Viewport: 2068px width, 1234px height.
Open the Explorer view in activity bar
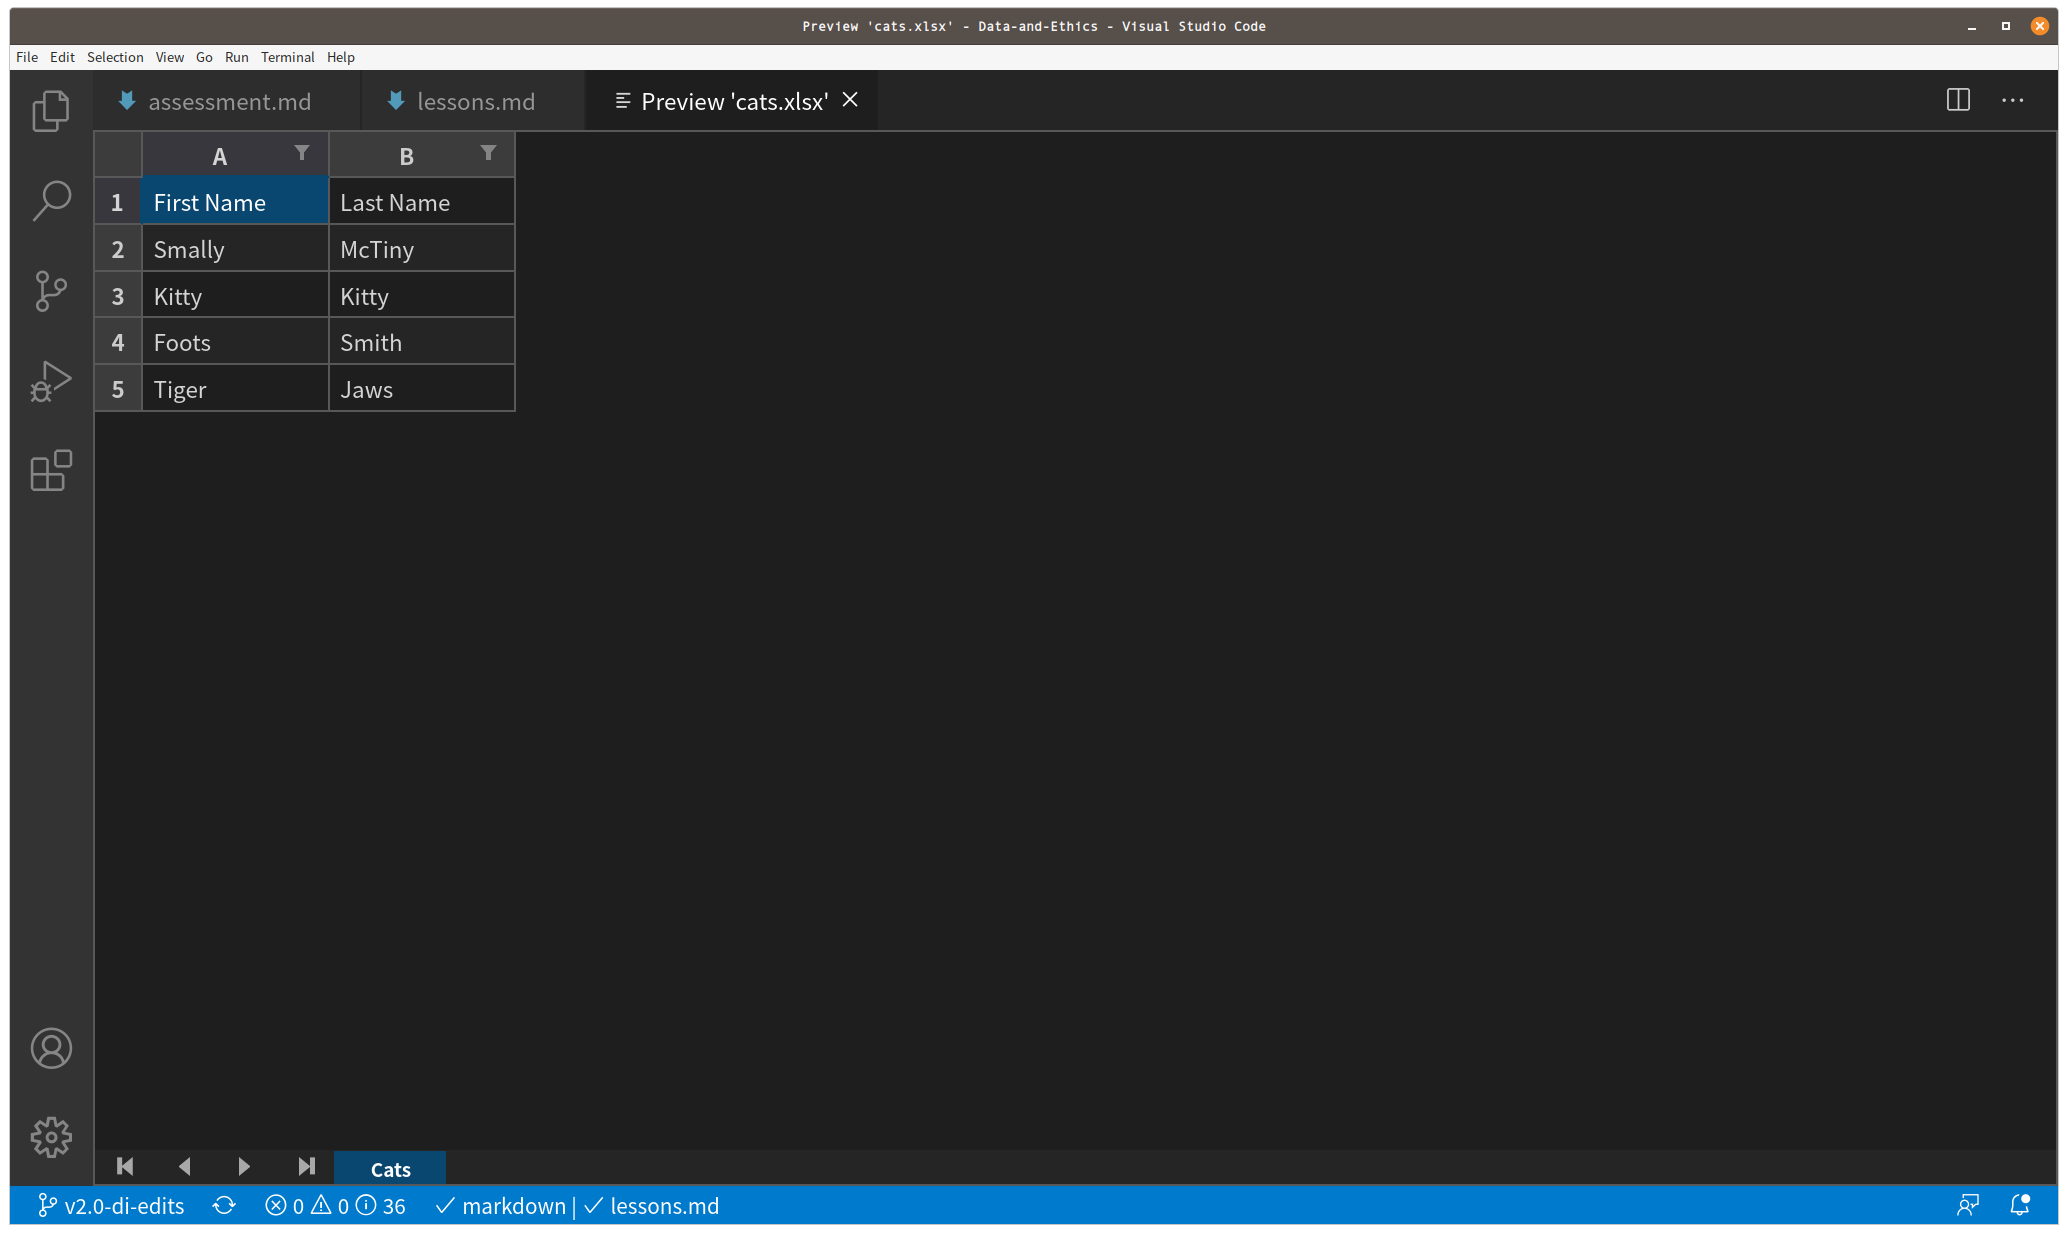(51, 110)
